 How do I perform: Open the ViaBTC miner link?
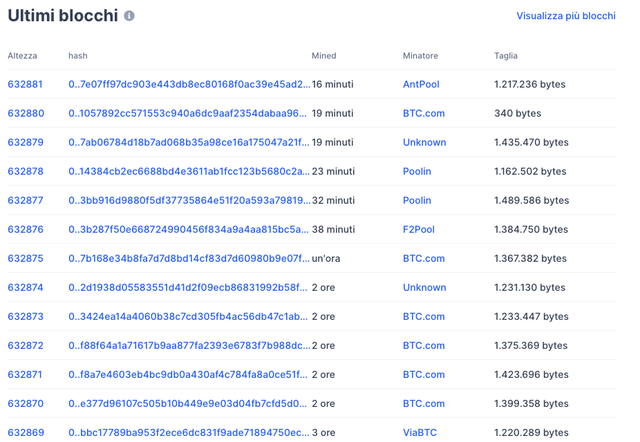(x=420, y=432)
